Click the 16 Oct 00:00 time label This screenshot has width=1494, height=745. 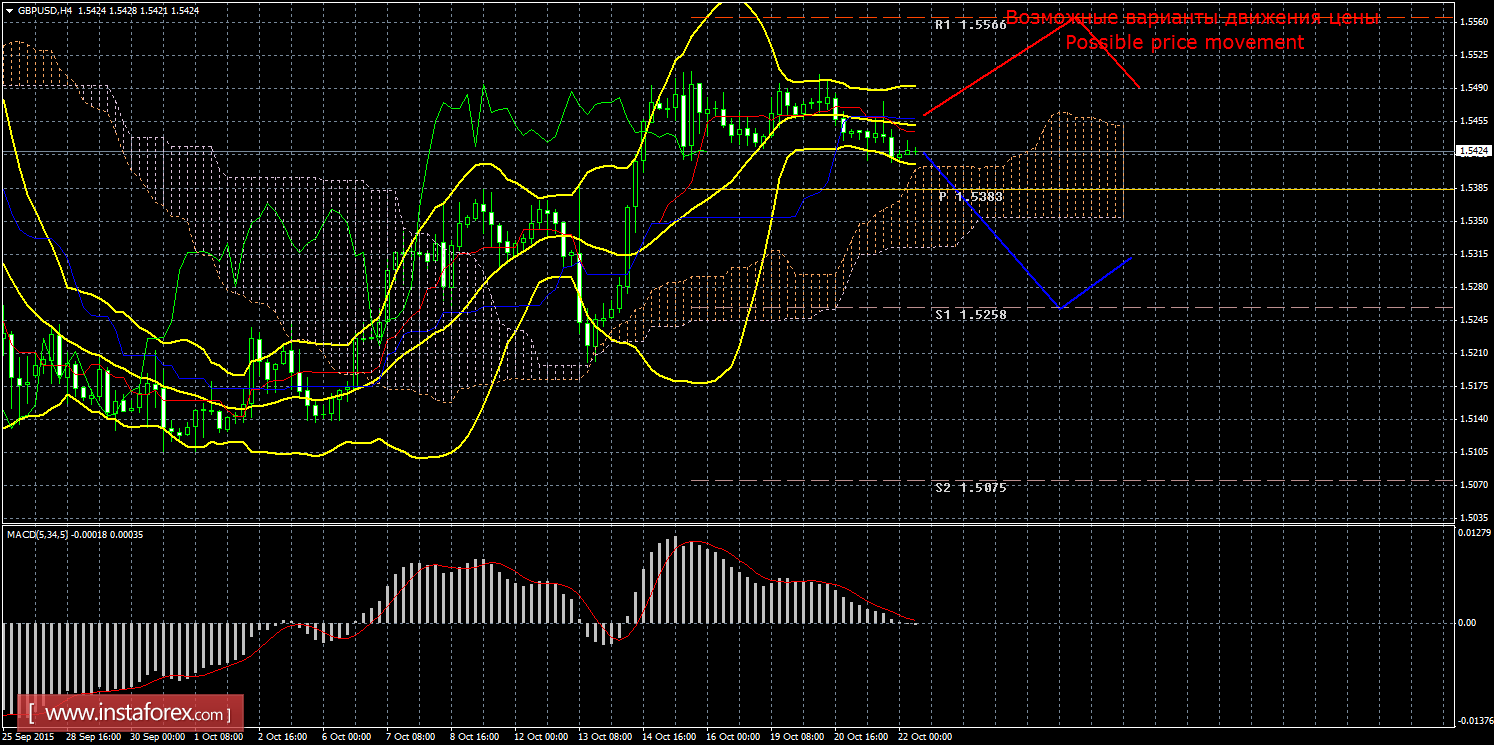coord(732,737)
